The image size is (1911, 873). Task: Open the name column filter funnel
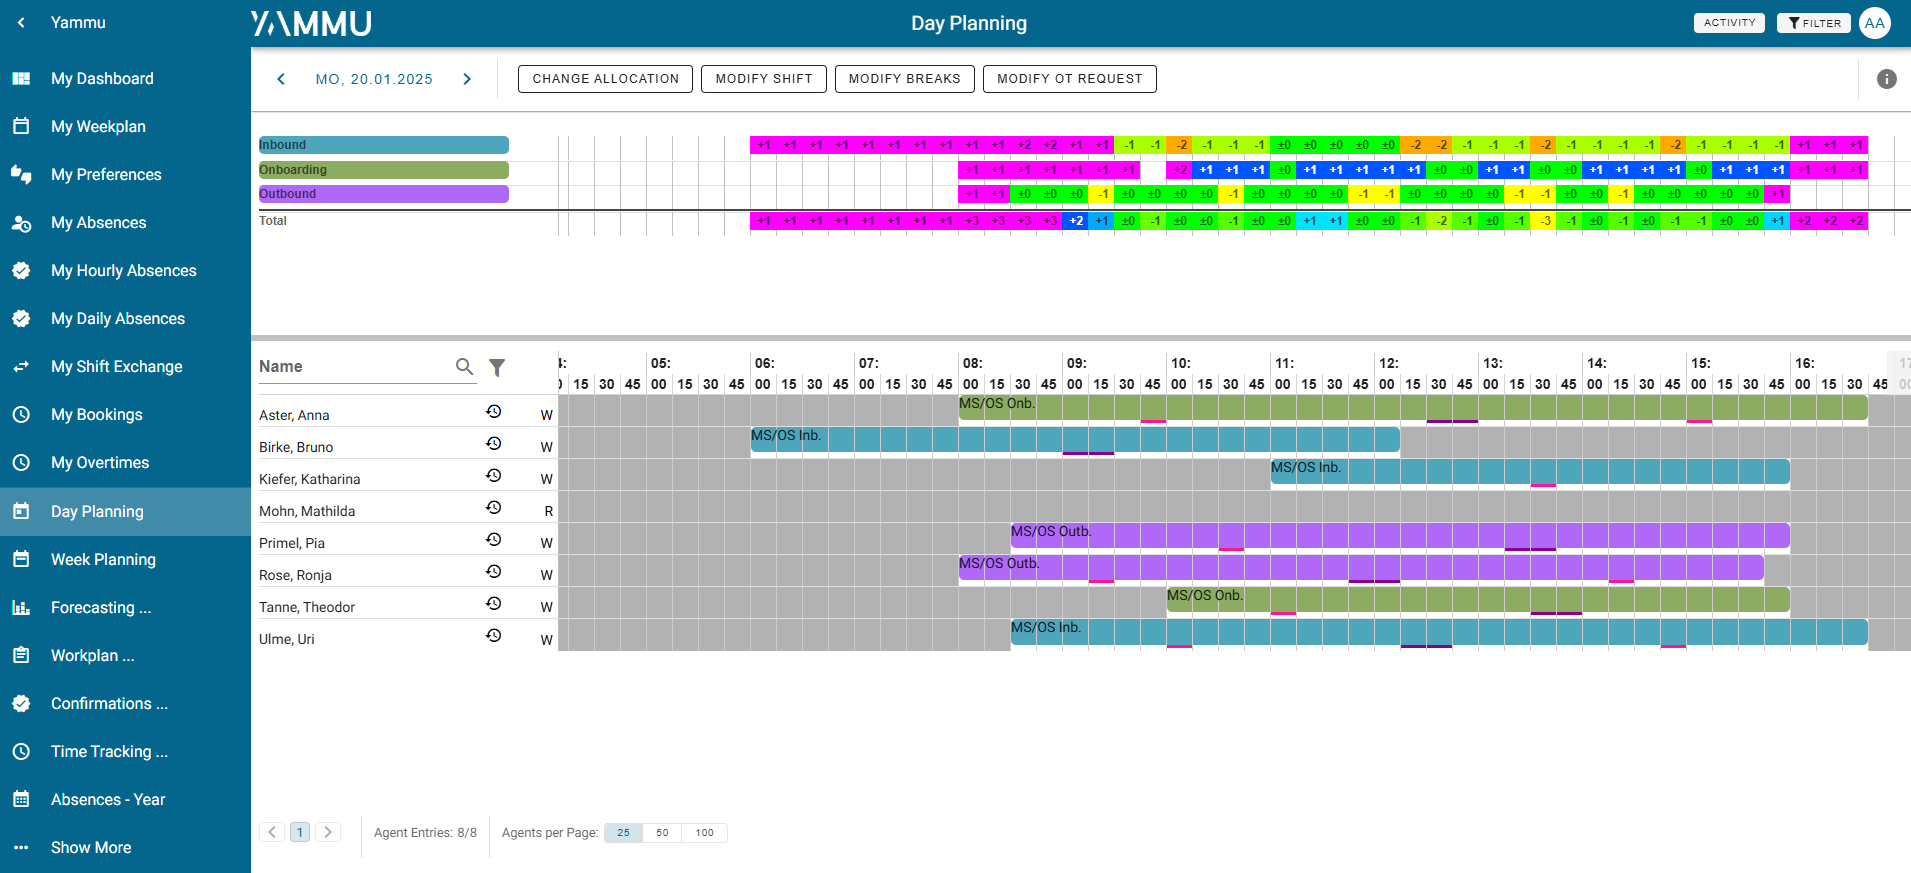point(497,368)
